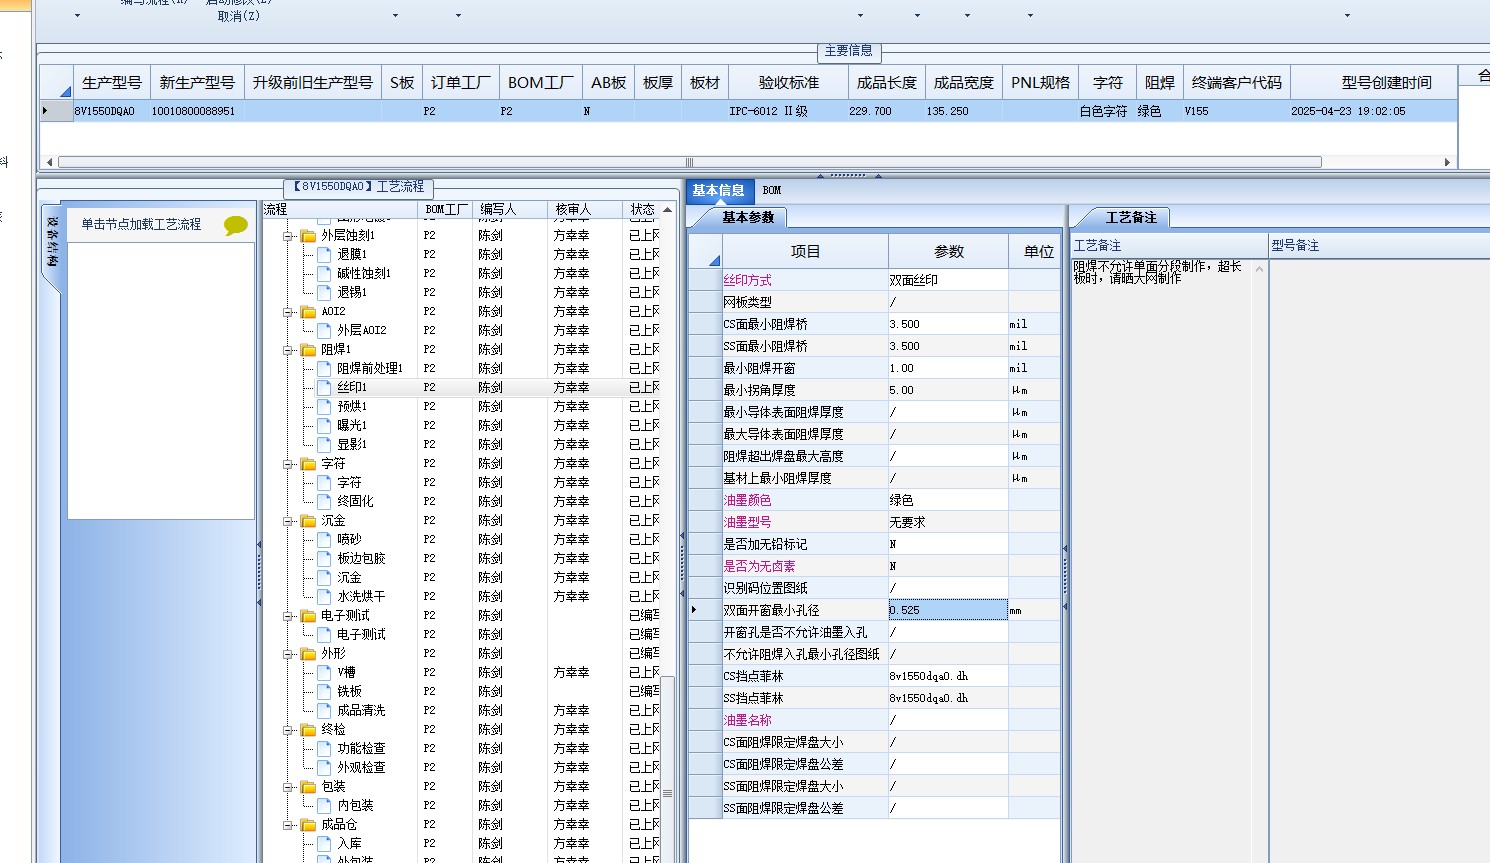
Task: Select the 基本参数 sub-tab
Action: pyautogui.click(x=748, y=217)
